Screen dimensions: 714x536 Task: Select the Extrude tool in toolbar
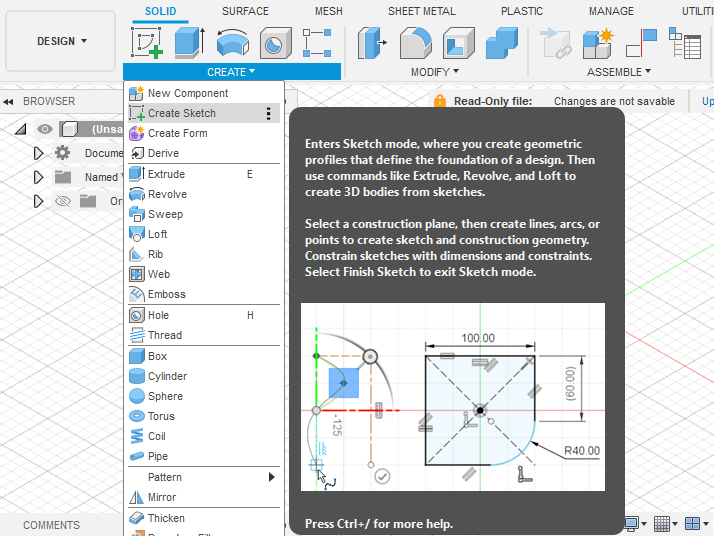(189, 43)
